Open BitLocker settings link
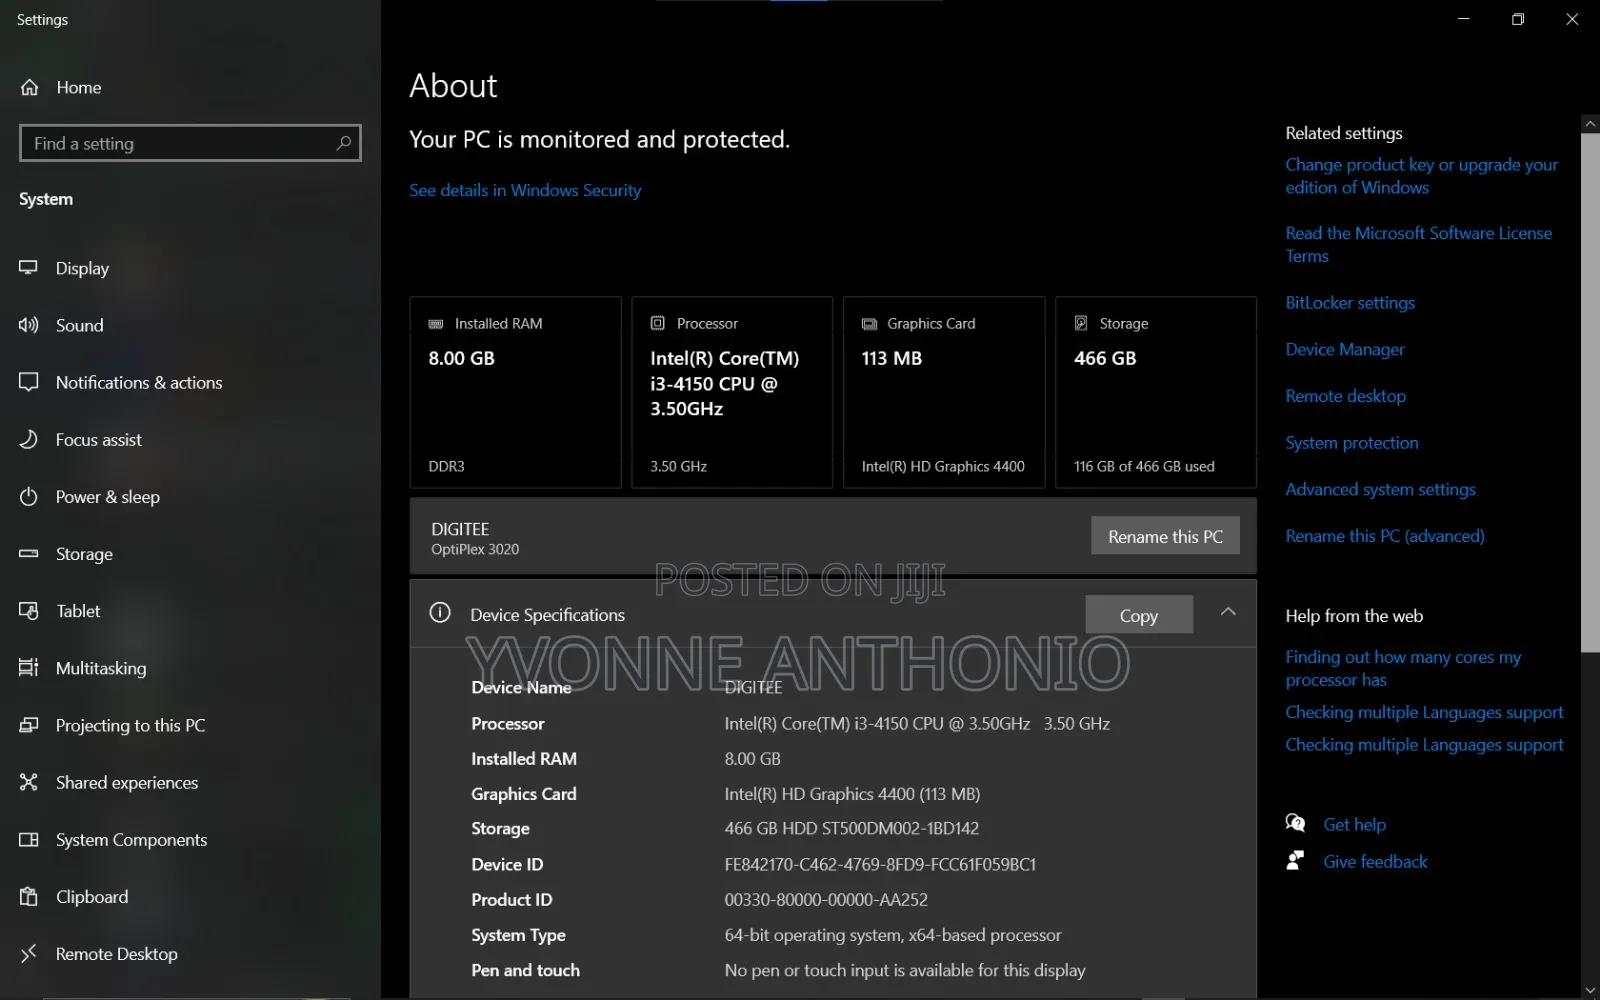The image size is (1600, 1000). tap(1350, 302)
